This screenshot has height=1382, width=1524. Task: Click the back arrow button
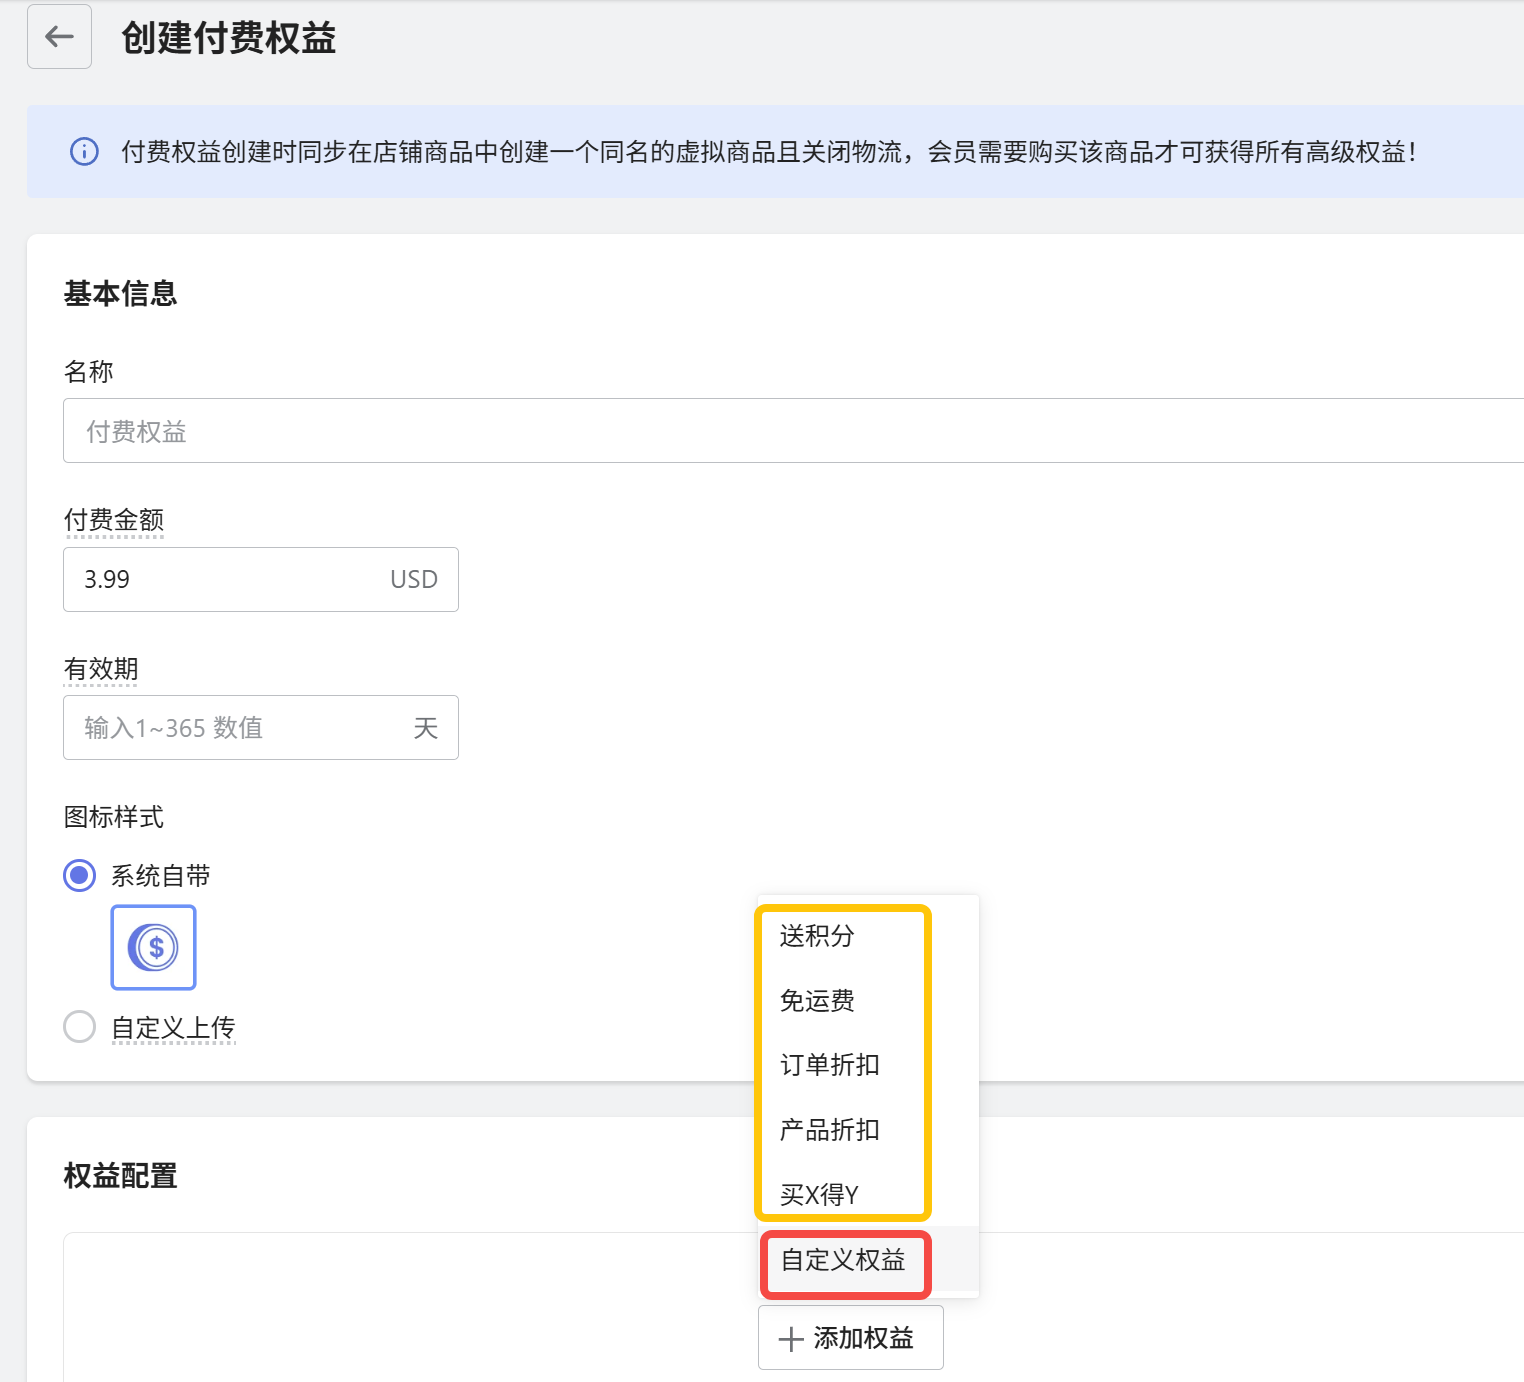click(x=59, y=37)
